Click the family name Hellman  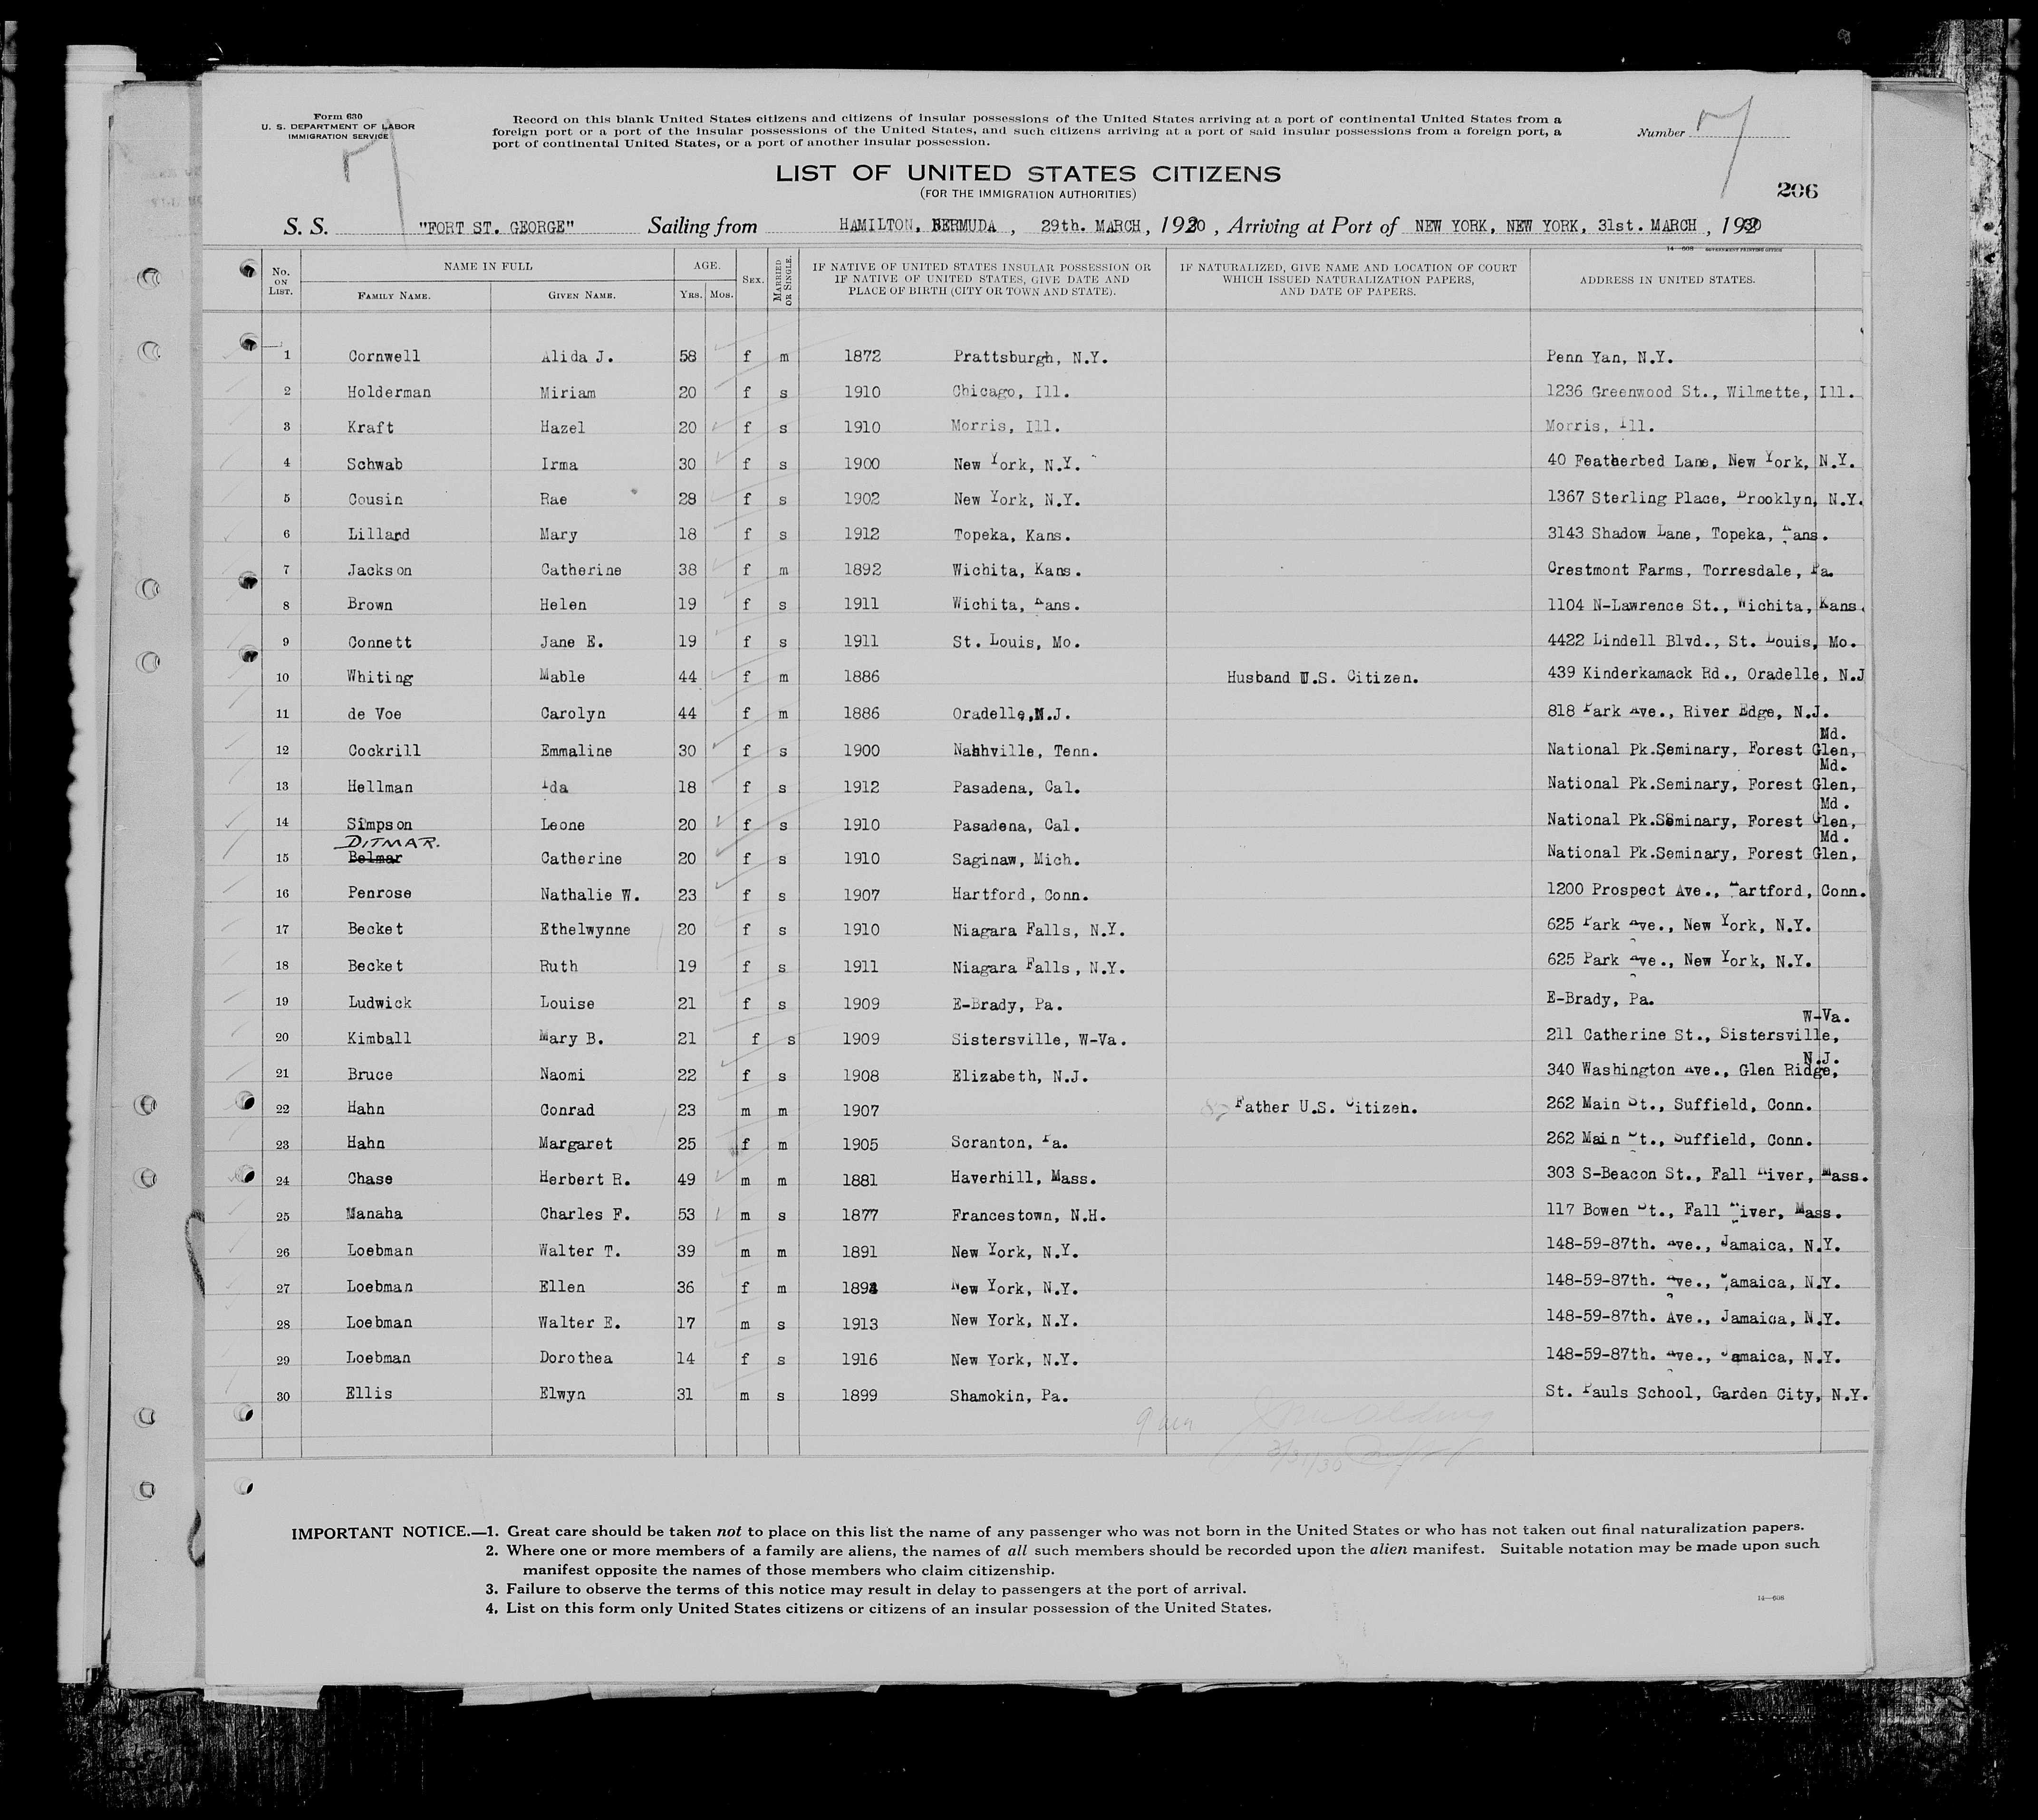point(380,787)
